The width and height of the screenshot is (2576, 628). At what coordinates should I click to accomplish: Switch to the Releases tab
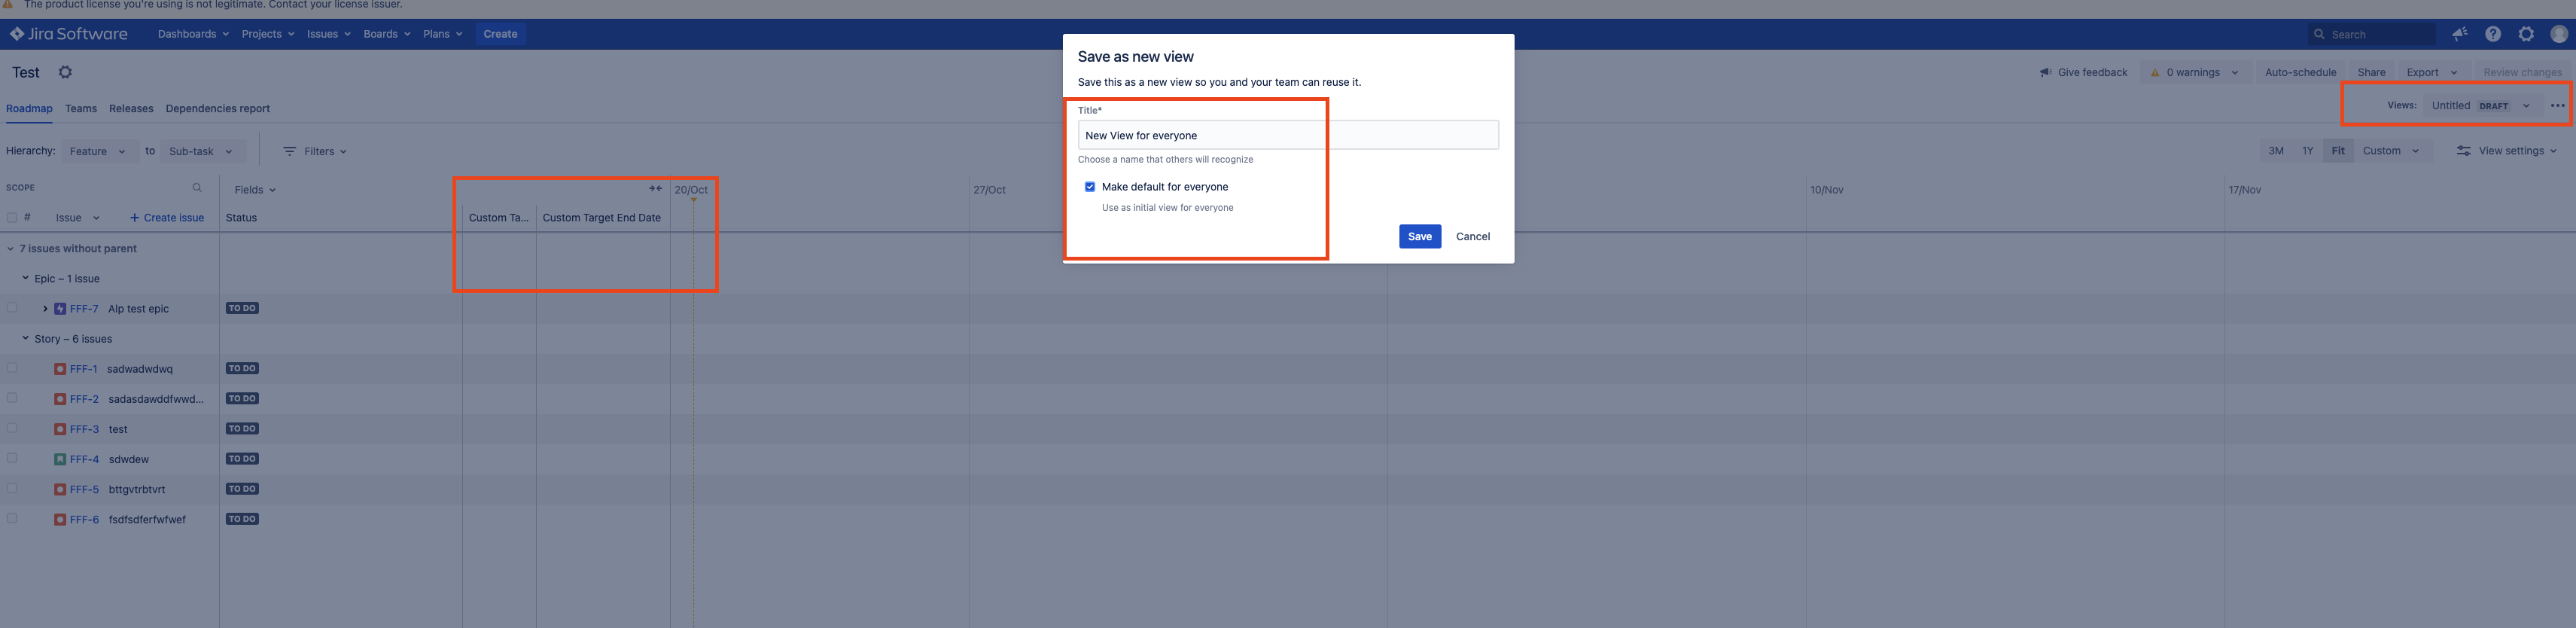tap(131, 109)
